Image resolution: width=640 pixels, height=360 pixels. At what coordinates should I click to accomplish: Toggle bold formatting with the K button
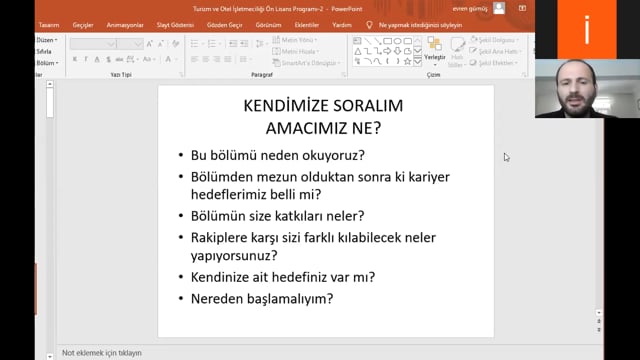(75, 59)
